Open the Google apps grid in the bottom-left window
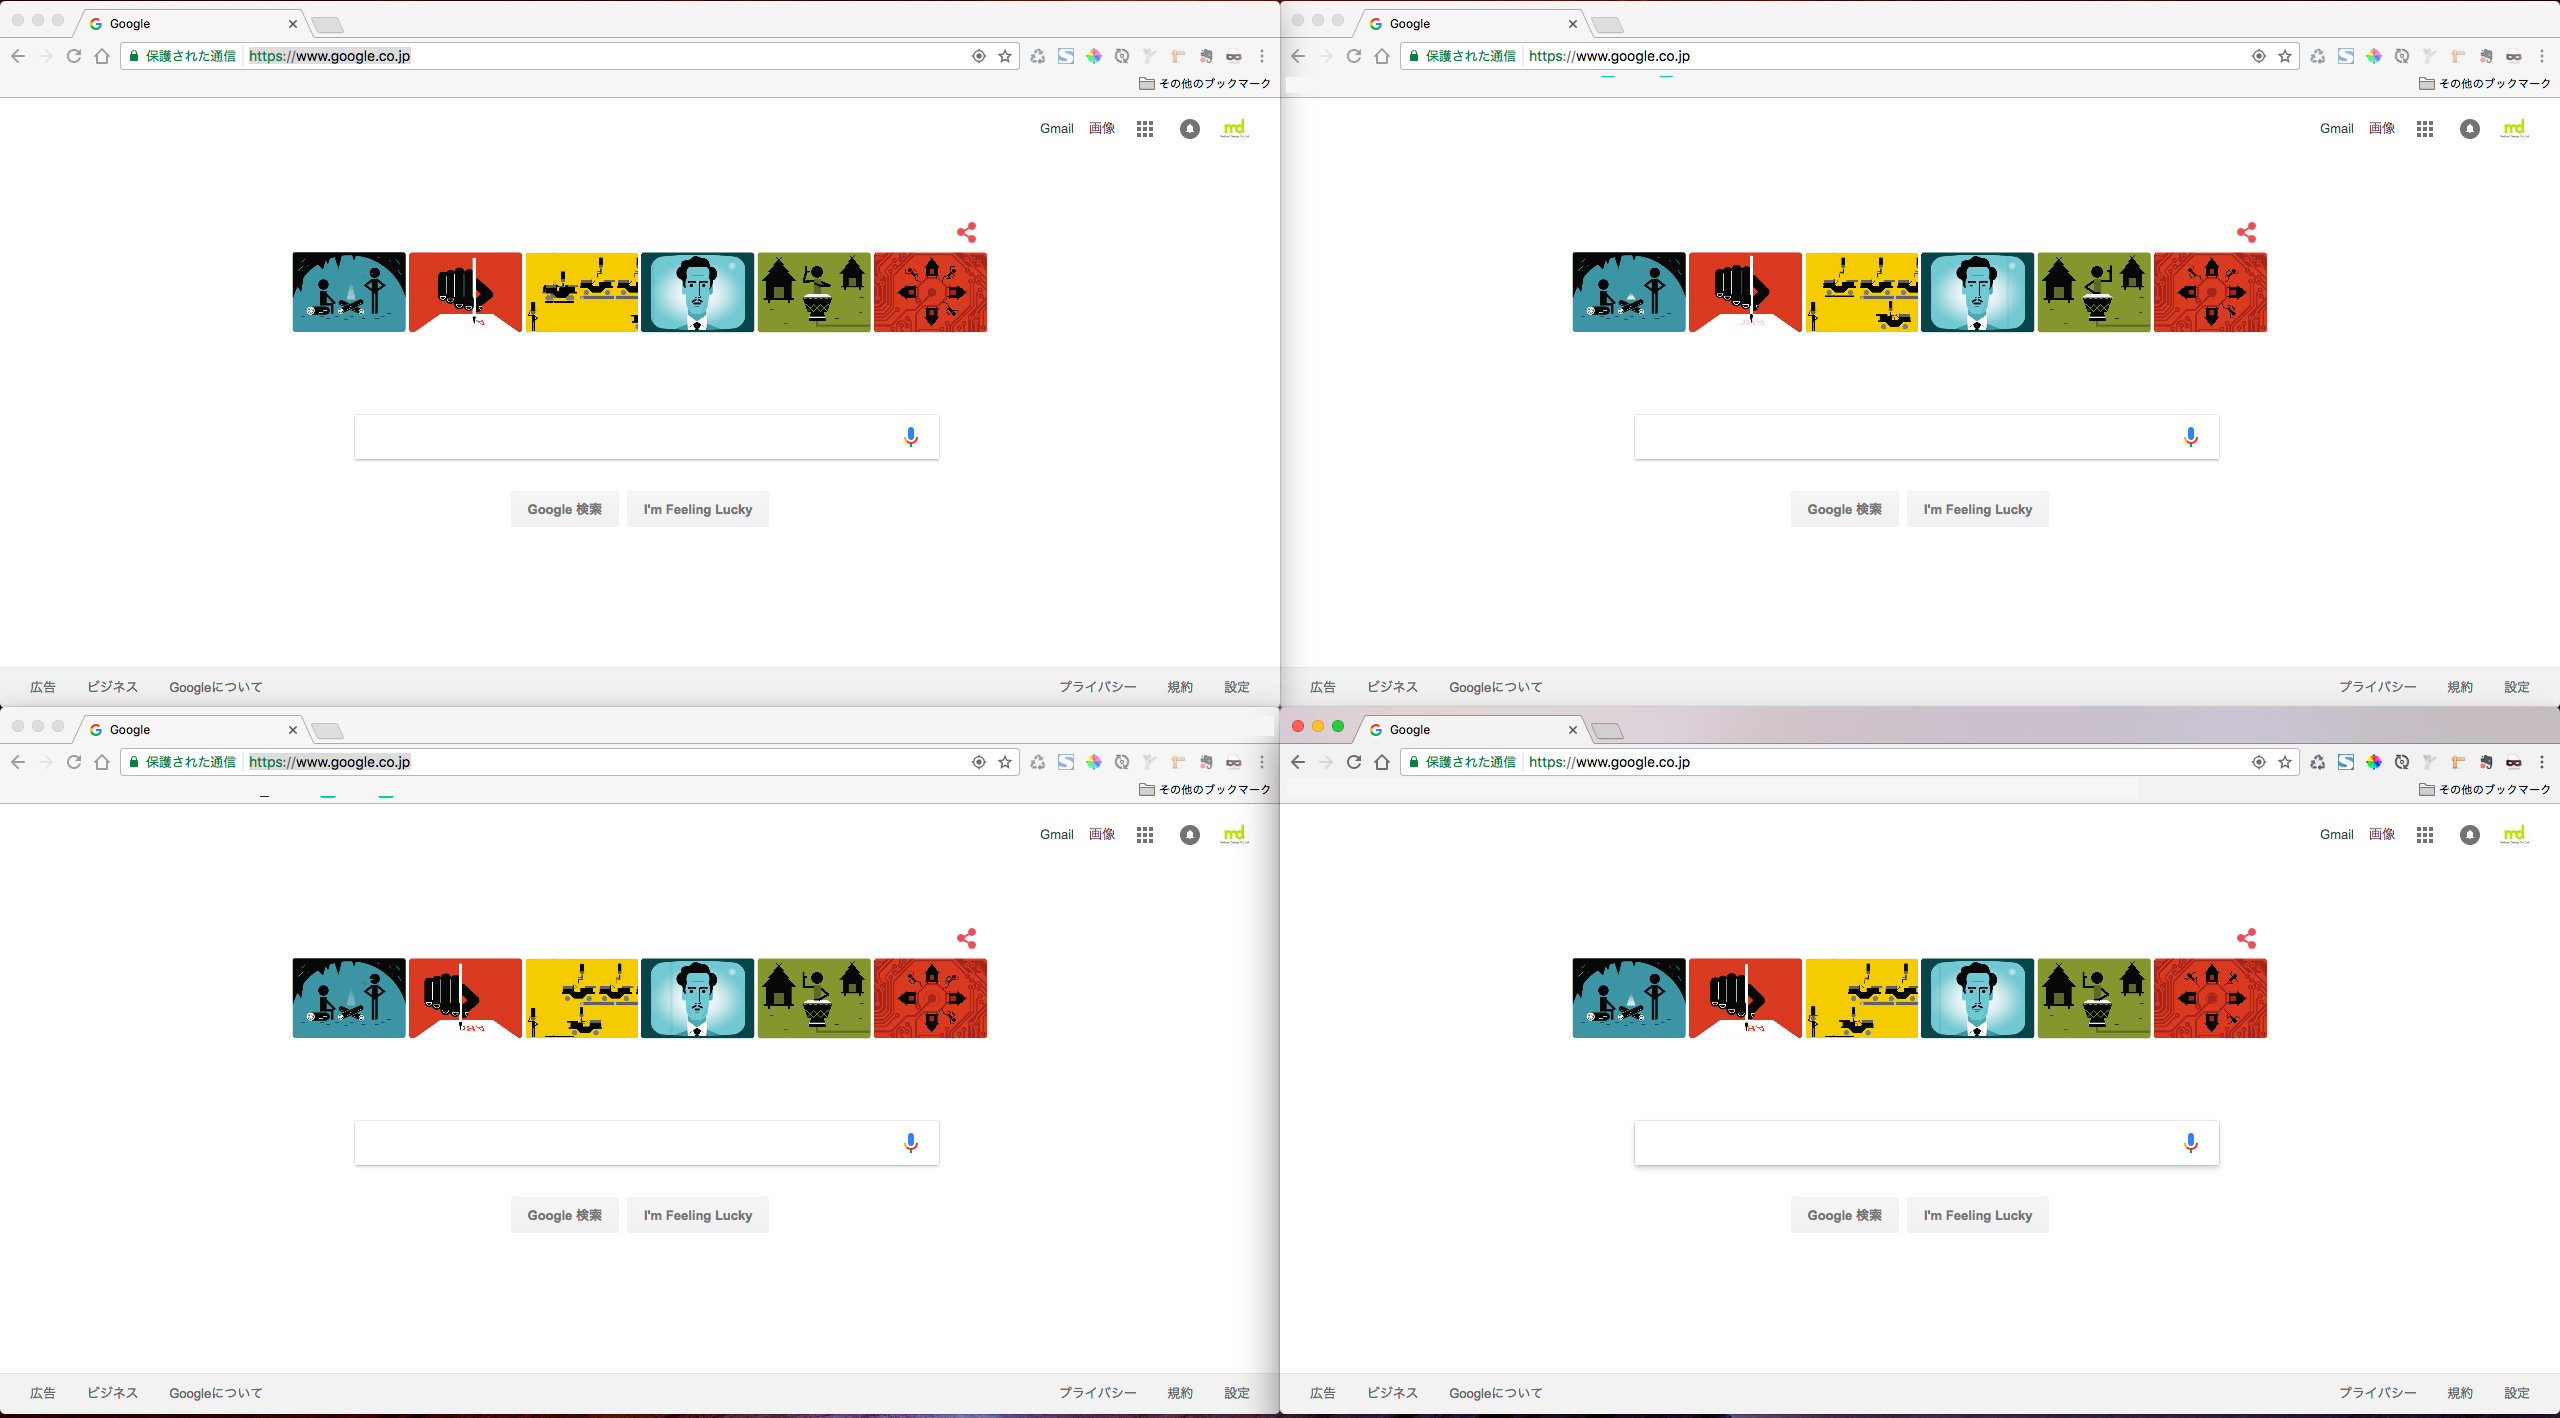The image size is (2560, 1418). tap(1145, 835)
